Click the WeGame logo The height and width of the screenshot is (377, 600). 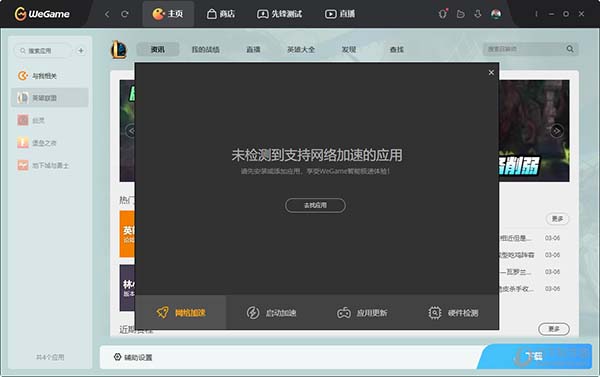[42, 14]
